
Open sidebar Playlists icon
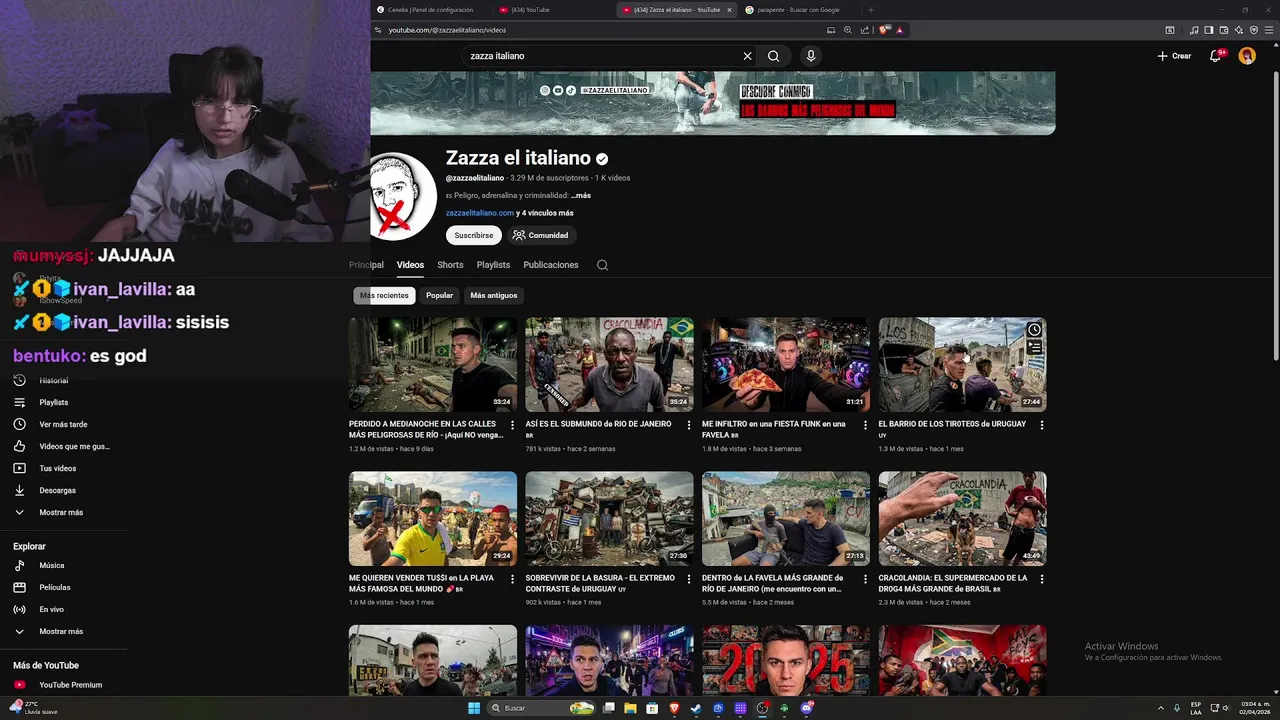[19, 402]
